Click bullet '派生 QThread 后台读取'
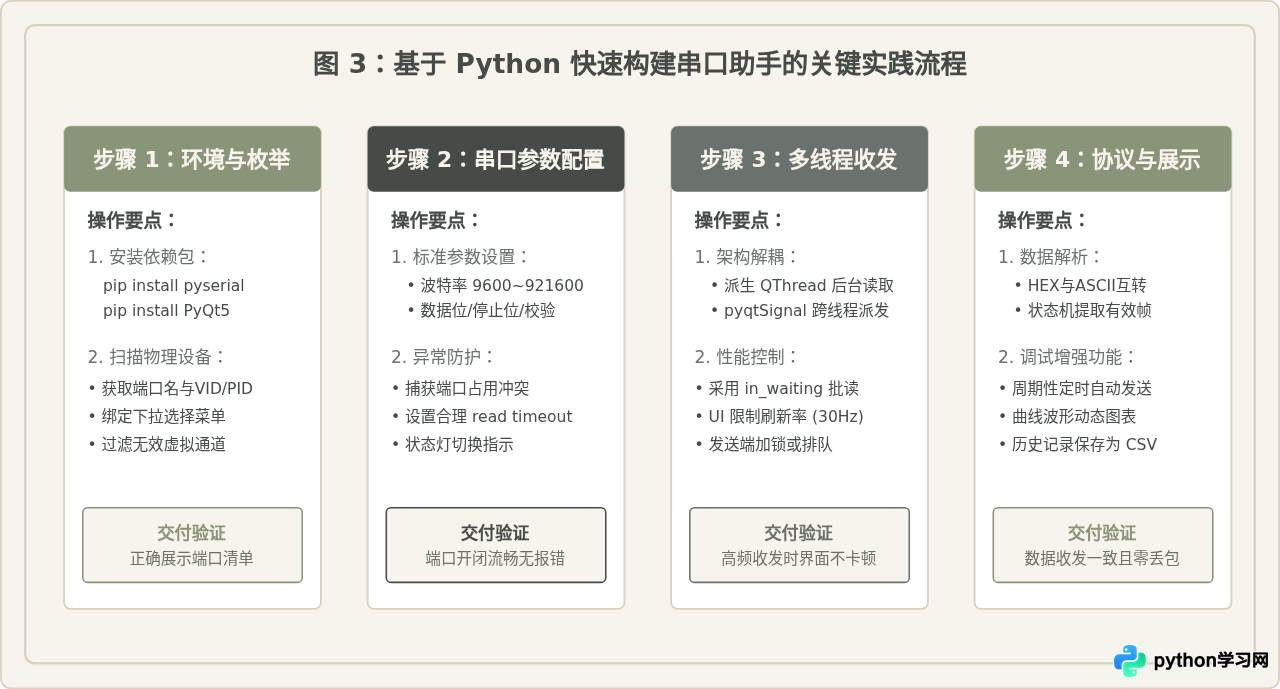This screenshot has height=689, width=1280. coord(802,285)
